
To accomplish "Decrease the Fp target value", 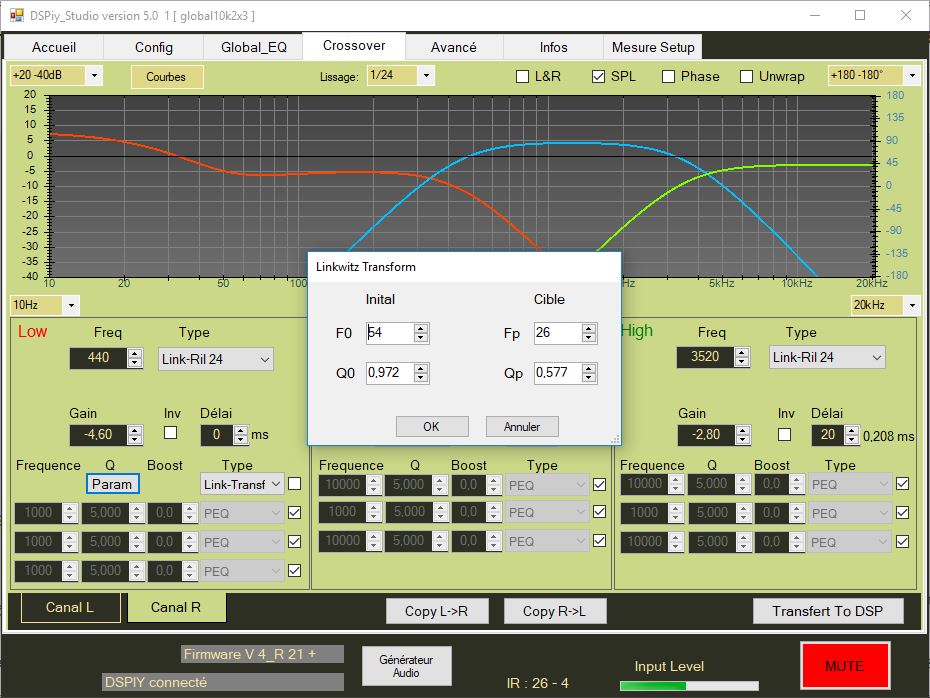I will point(589,338).
